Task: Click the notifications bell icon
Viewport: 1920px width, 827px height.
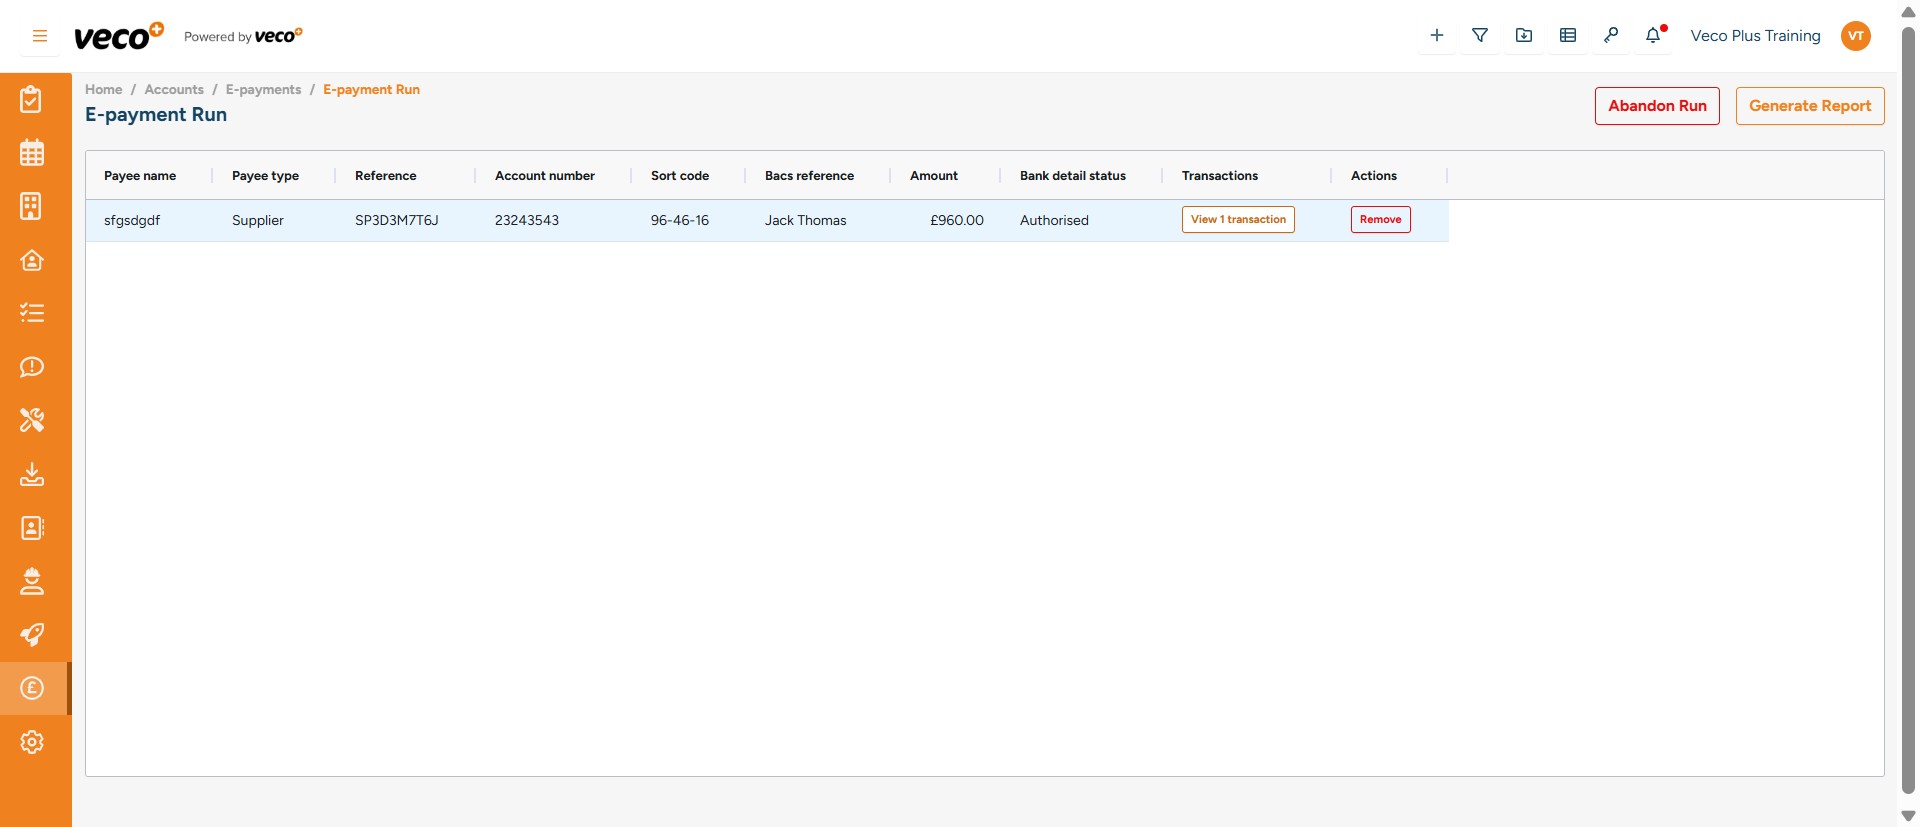Action: (x=1653, y=36)
